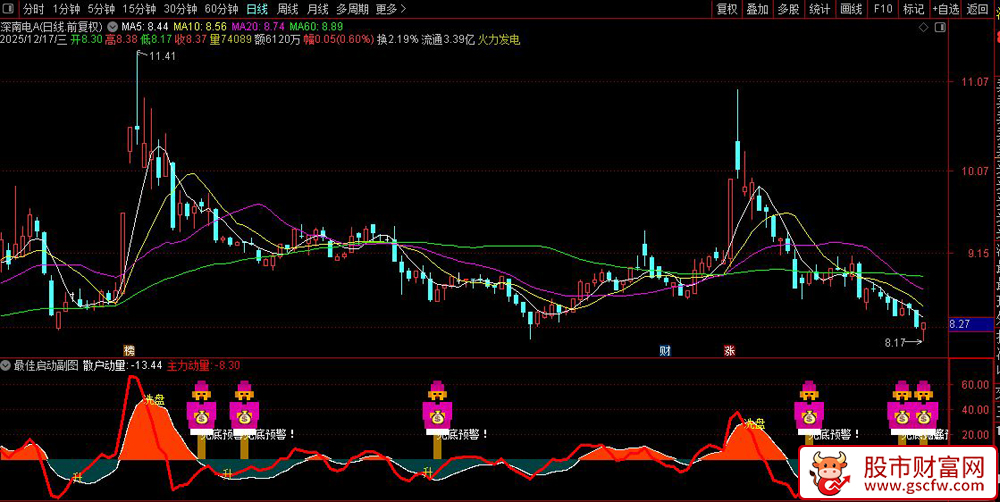Click the 标记 mark button
The width and height of the screenshot is (1000, 502).
(913, 9)
